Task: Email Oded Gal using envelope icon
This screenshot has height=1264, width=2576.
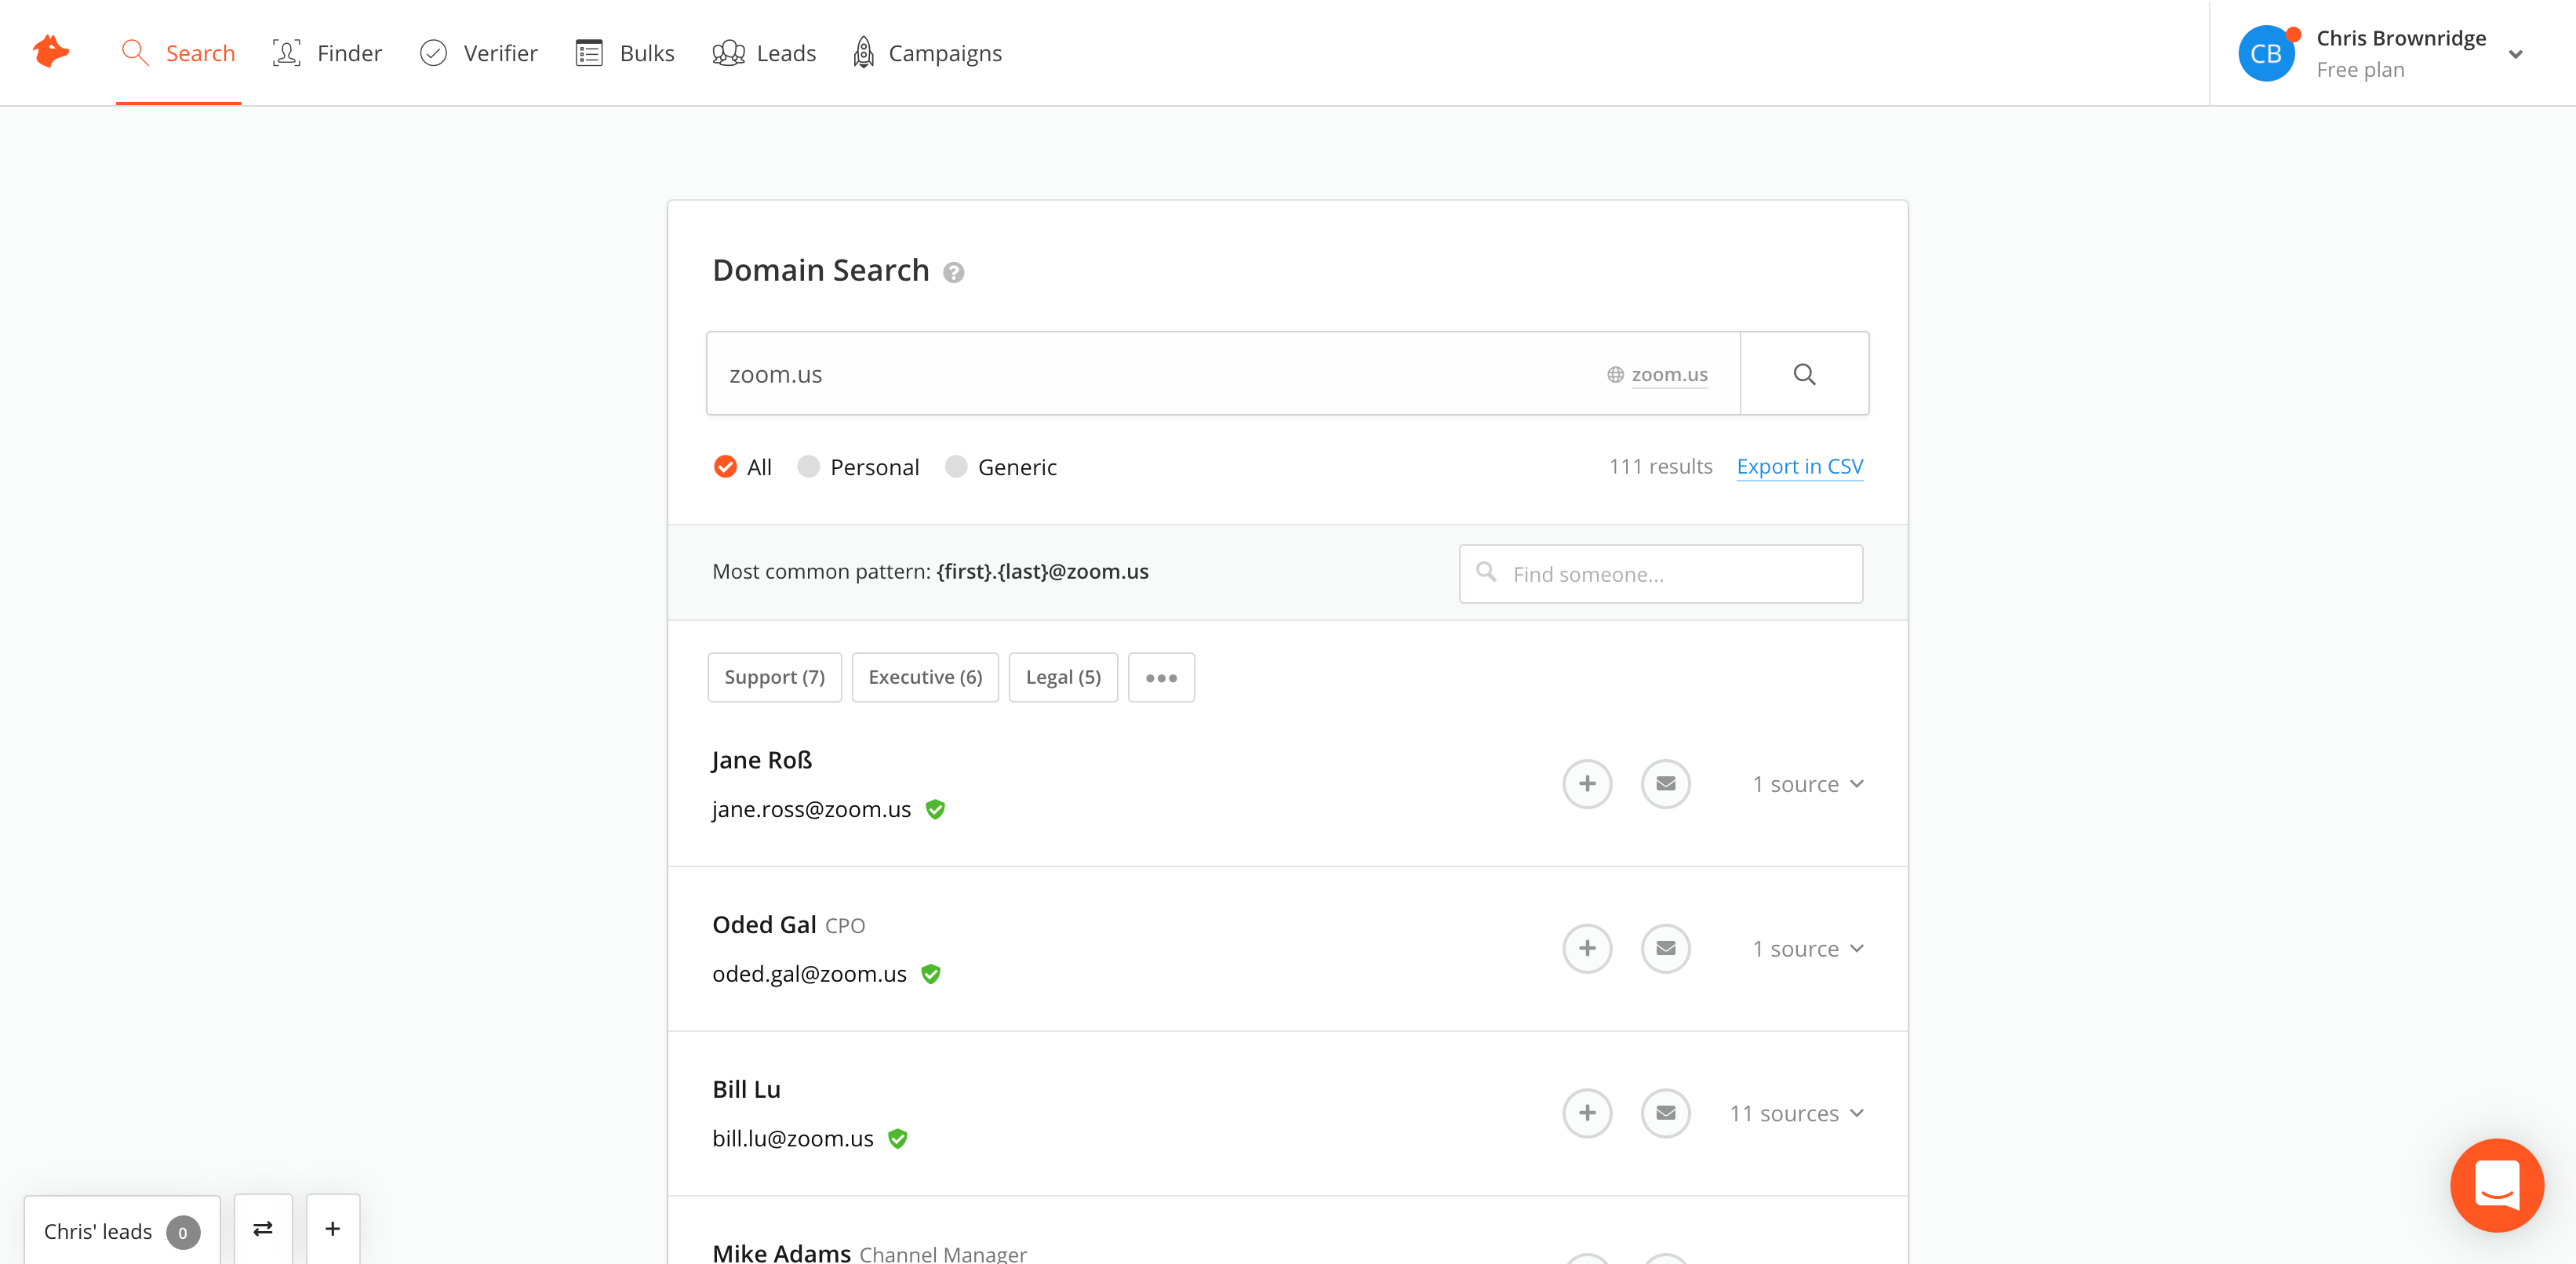Action: click(x=1666, y=949)
